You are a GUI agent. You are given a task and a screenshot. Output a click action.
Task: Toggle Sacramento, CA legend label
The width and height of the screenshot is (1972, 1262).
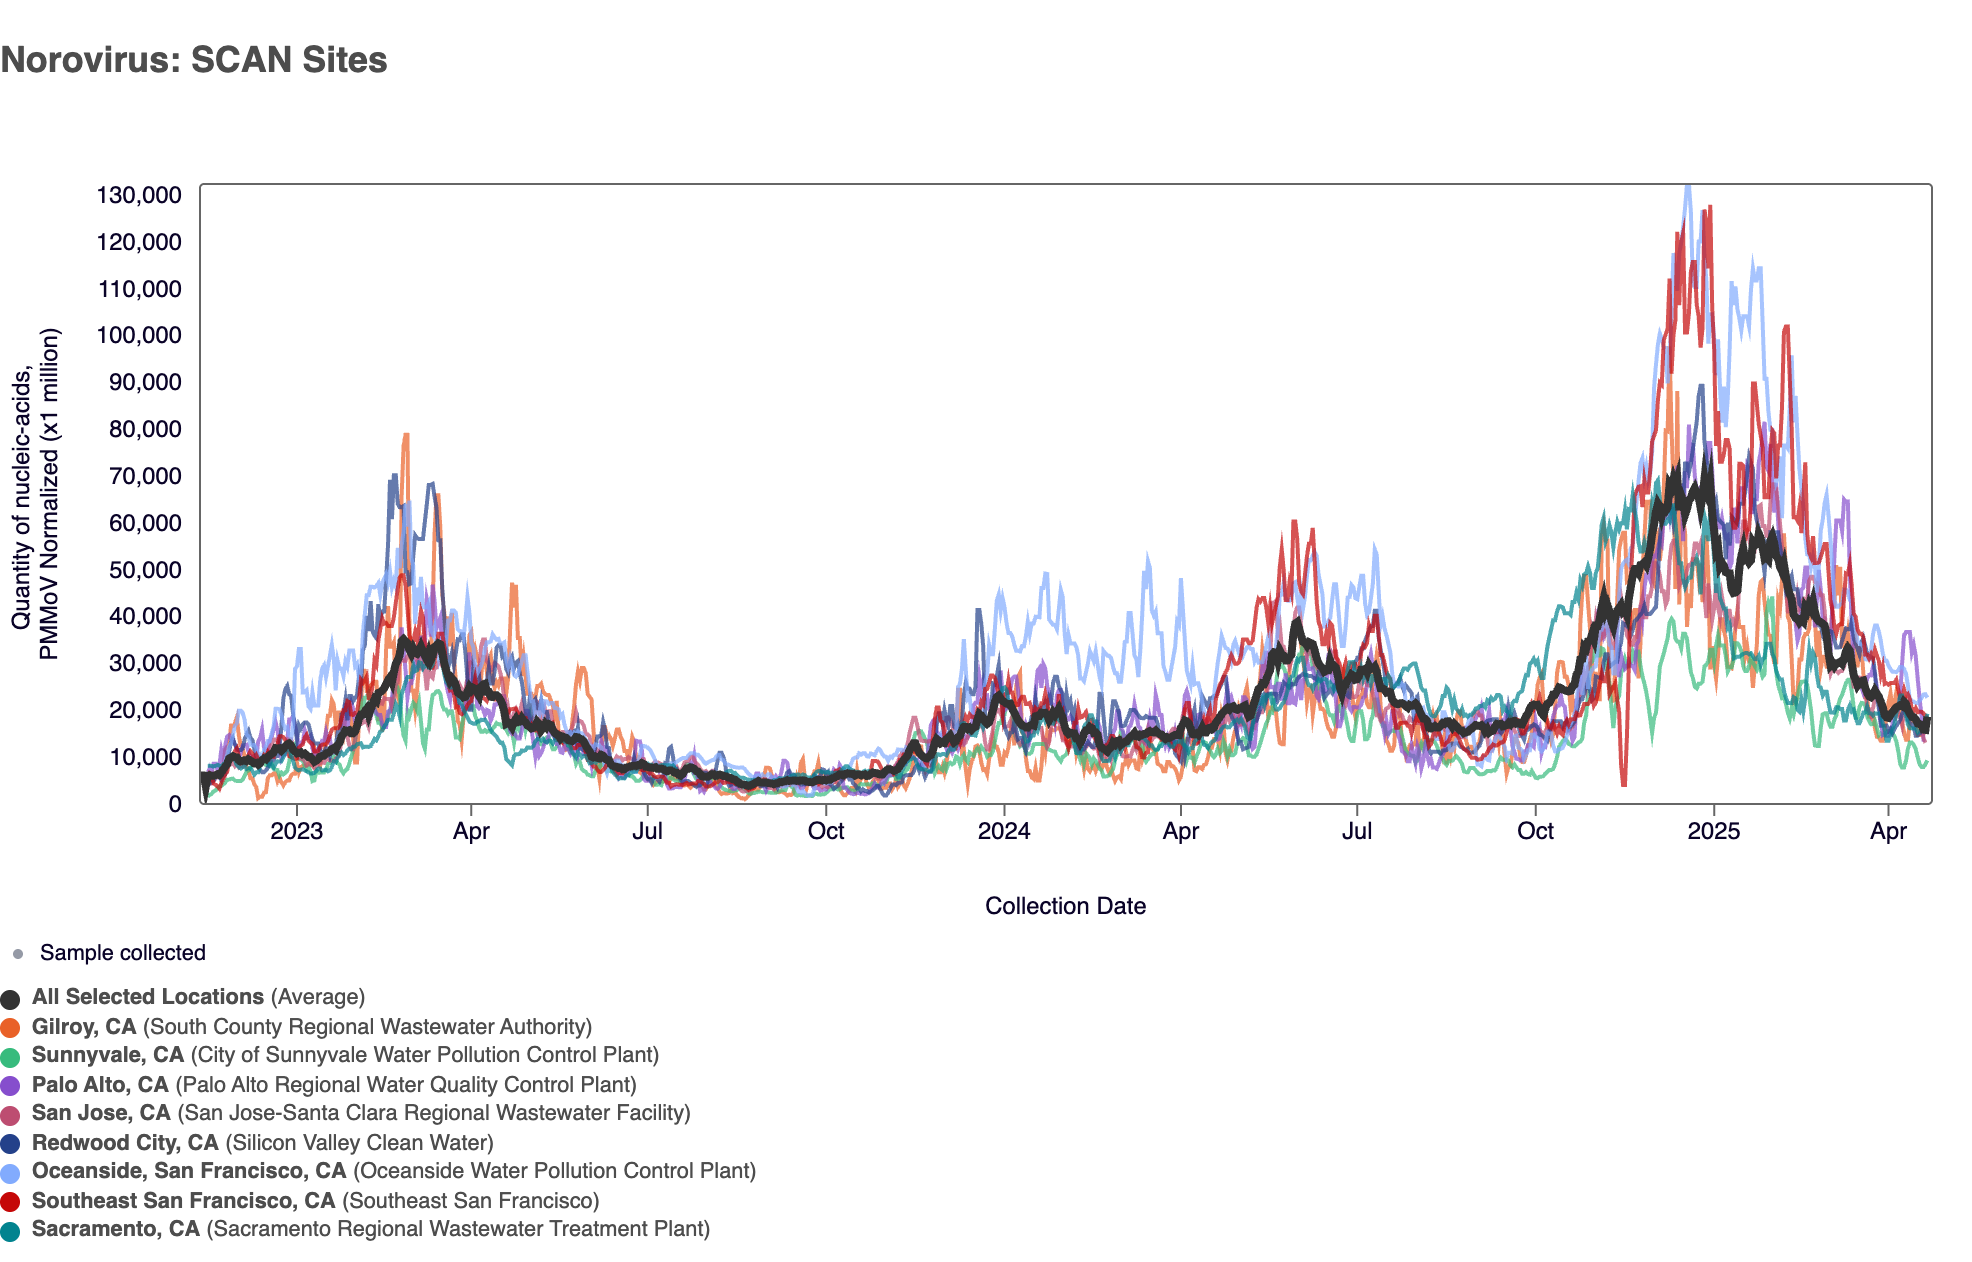click(x=116, y=1229)
